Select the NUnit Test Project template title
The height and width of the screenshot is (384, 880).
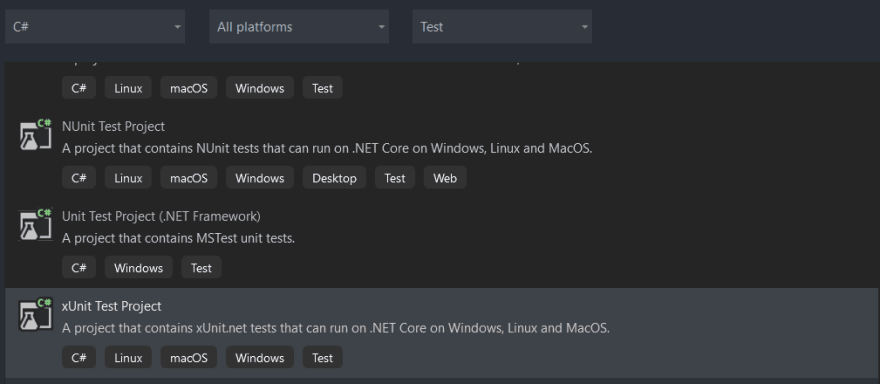click(x=113, y=126)
